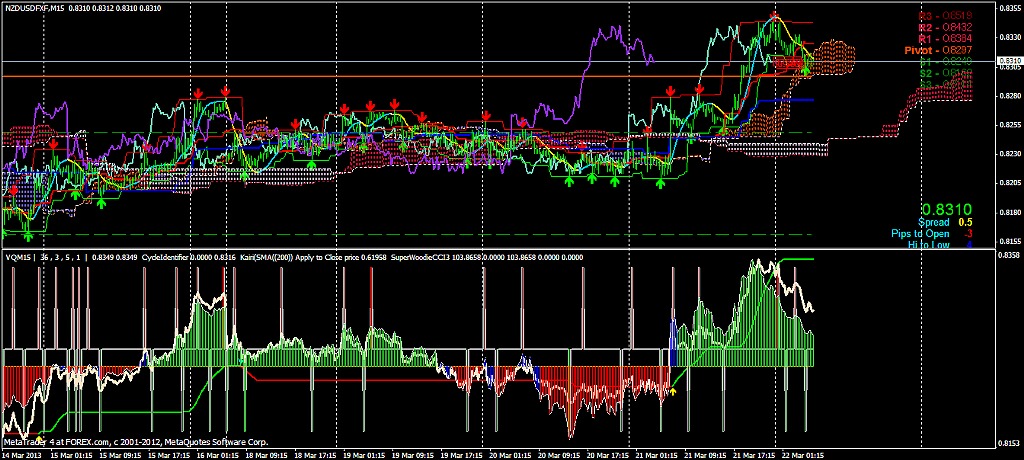Click the yellow arrow in the indicator panel

pyautogui.click(x=673, y=392)
